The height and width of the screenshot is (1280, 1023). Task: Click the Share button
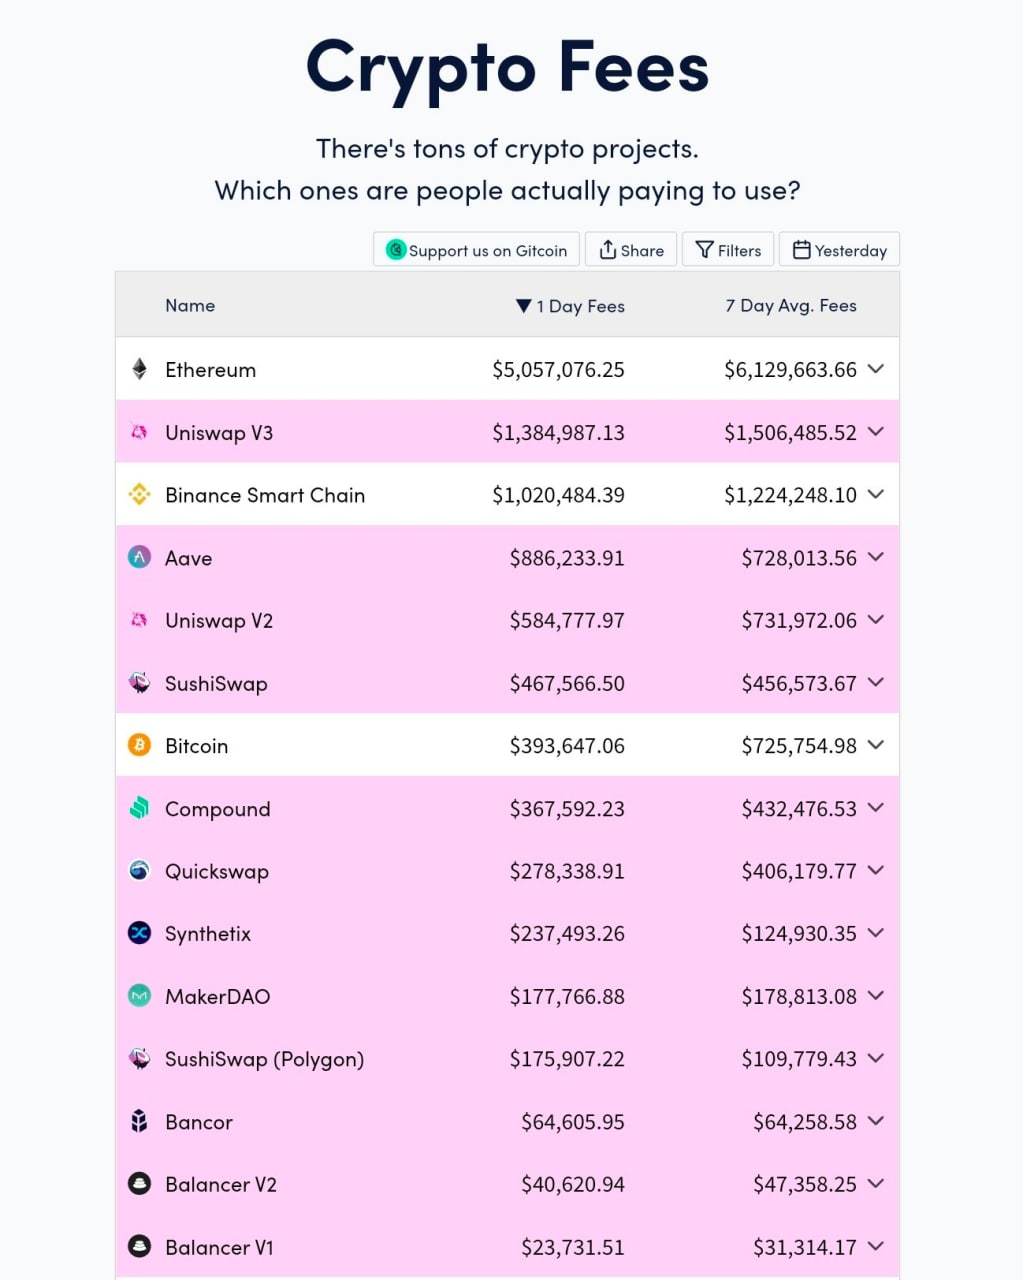[x=631, y=250]
